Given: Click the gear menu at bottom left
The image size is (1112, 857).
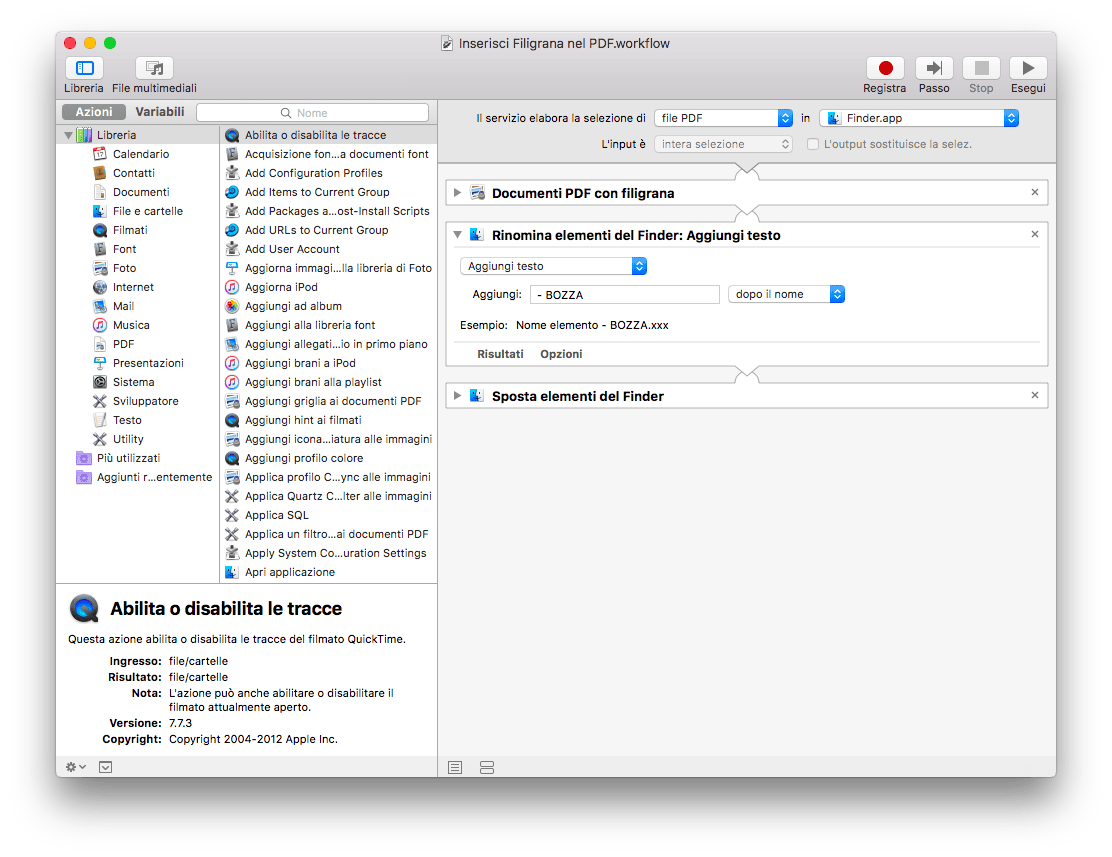Looking at the screenshot, I should (75, 767).
